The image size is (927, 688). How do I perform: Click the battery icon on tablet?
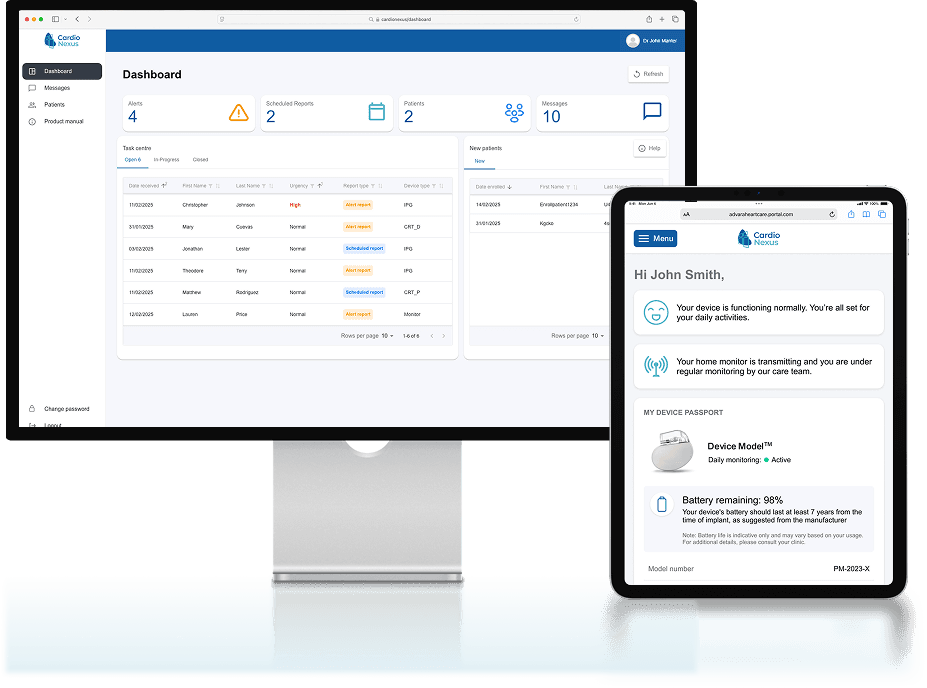[661, 504]
